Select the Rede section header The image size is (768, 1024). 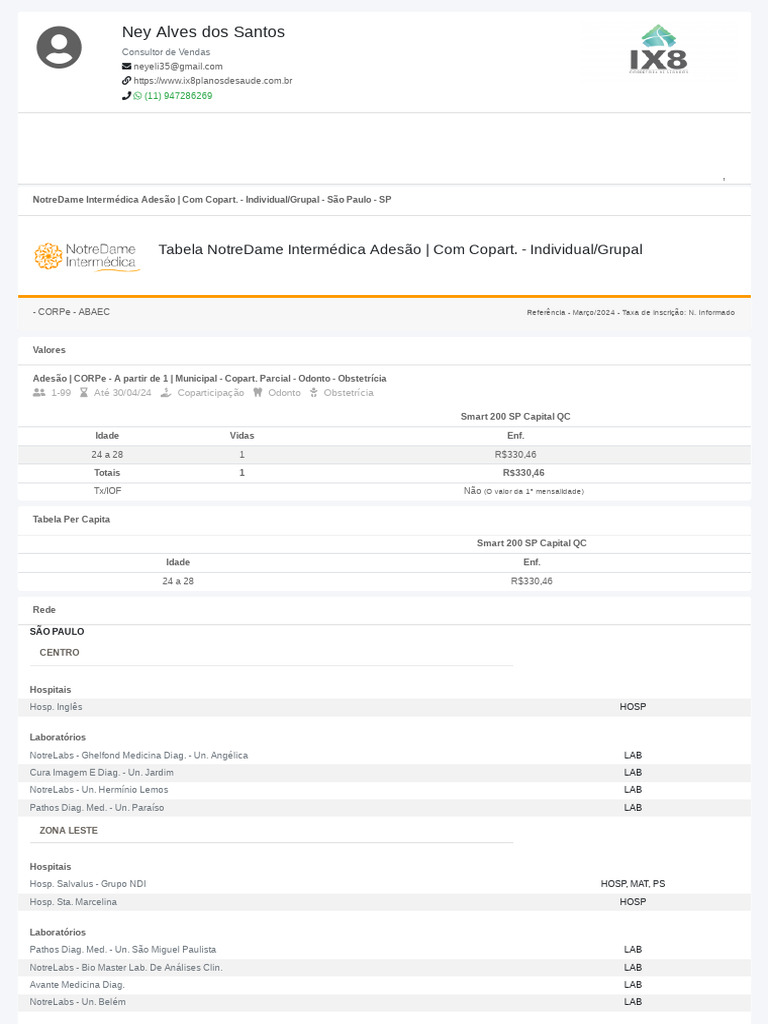pos(44,609)
